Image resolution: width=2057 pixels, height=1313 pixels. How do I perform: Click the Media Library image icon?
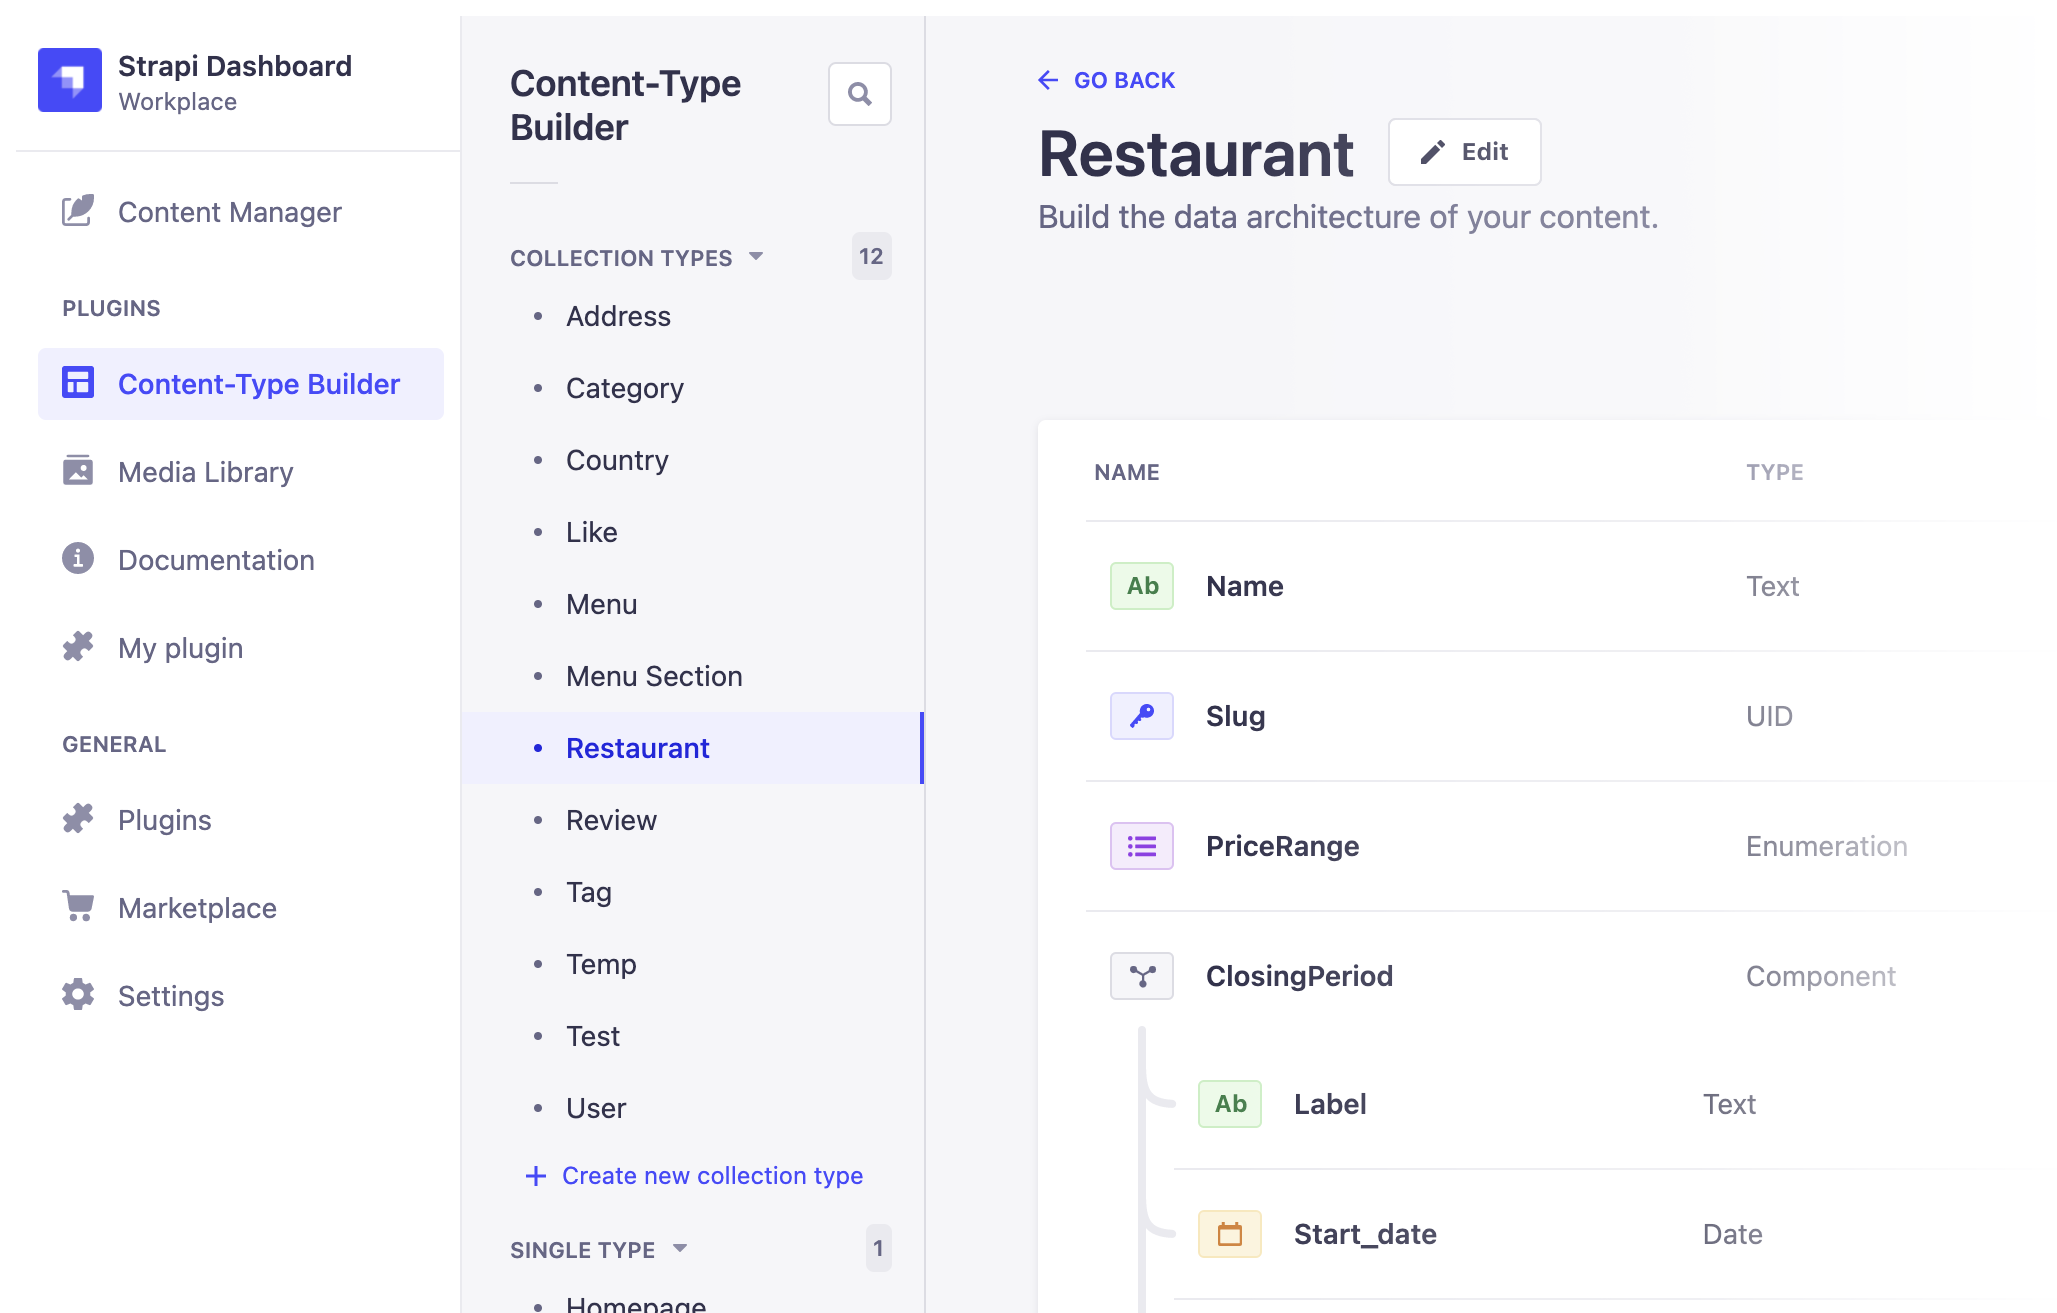78,471
